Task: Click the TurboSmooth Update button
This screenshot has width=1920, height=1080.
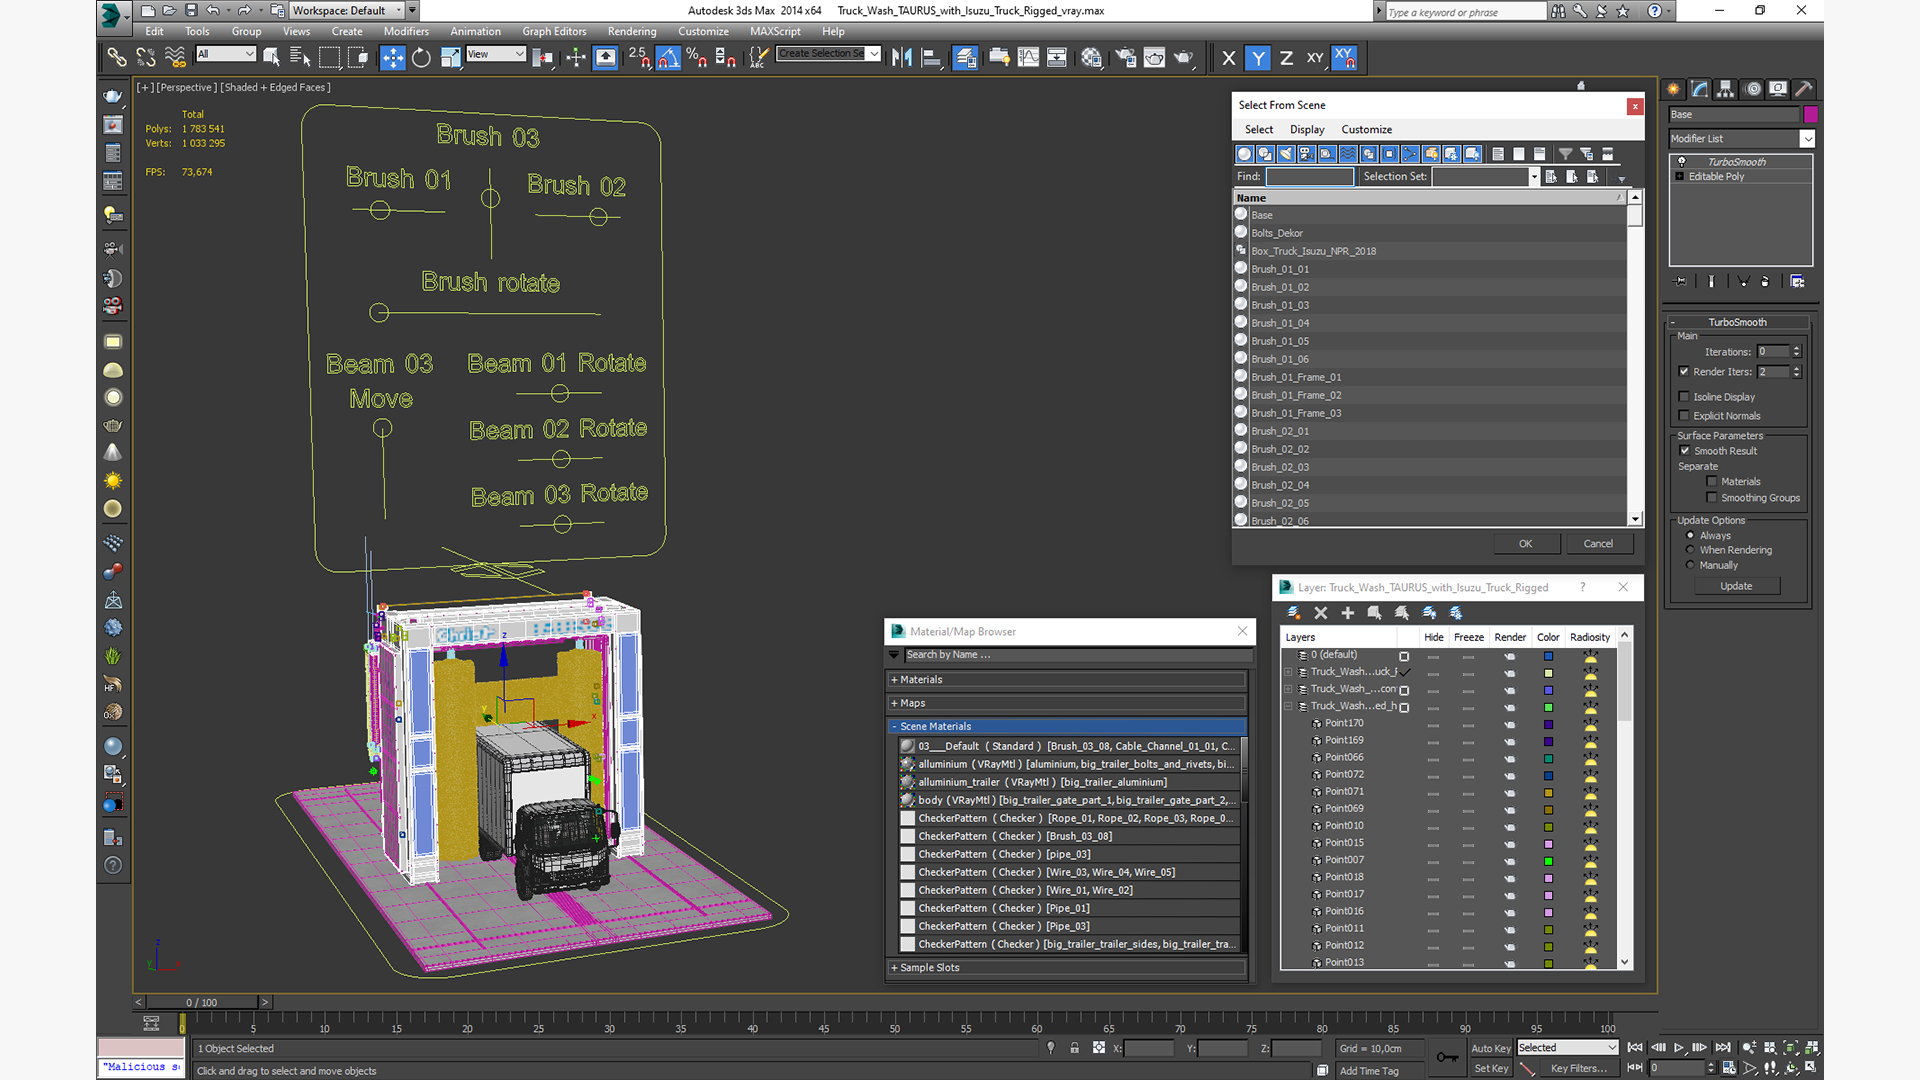Action: pyautogui.click(x=1736, y=586)
